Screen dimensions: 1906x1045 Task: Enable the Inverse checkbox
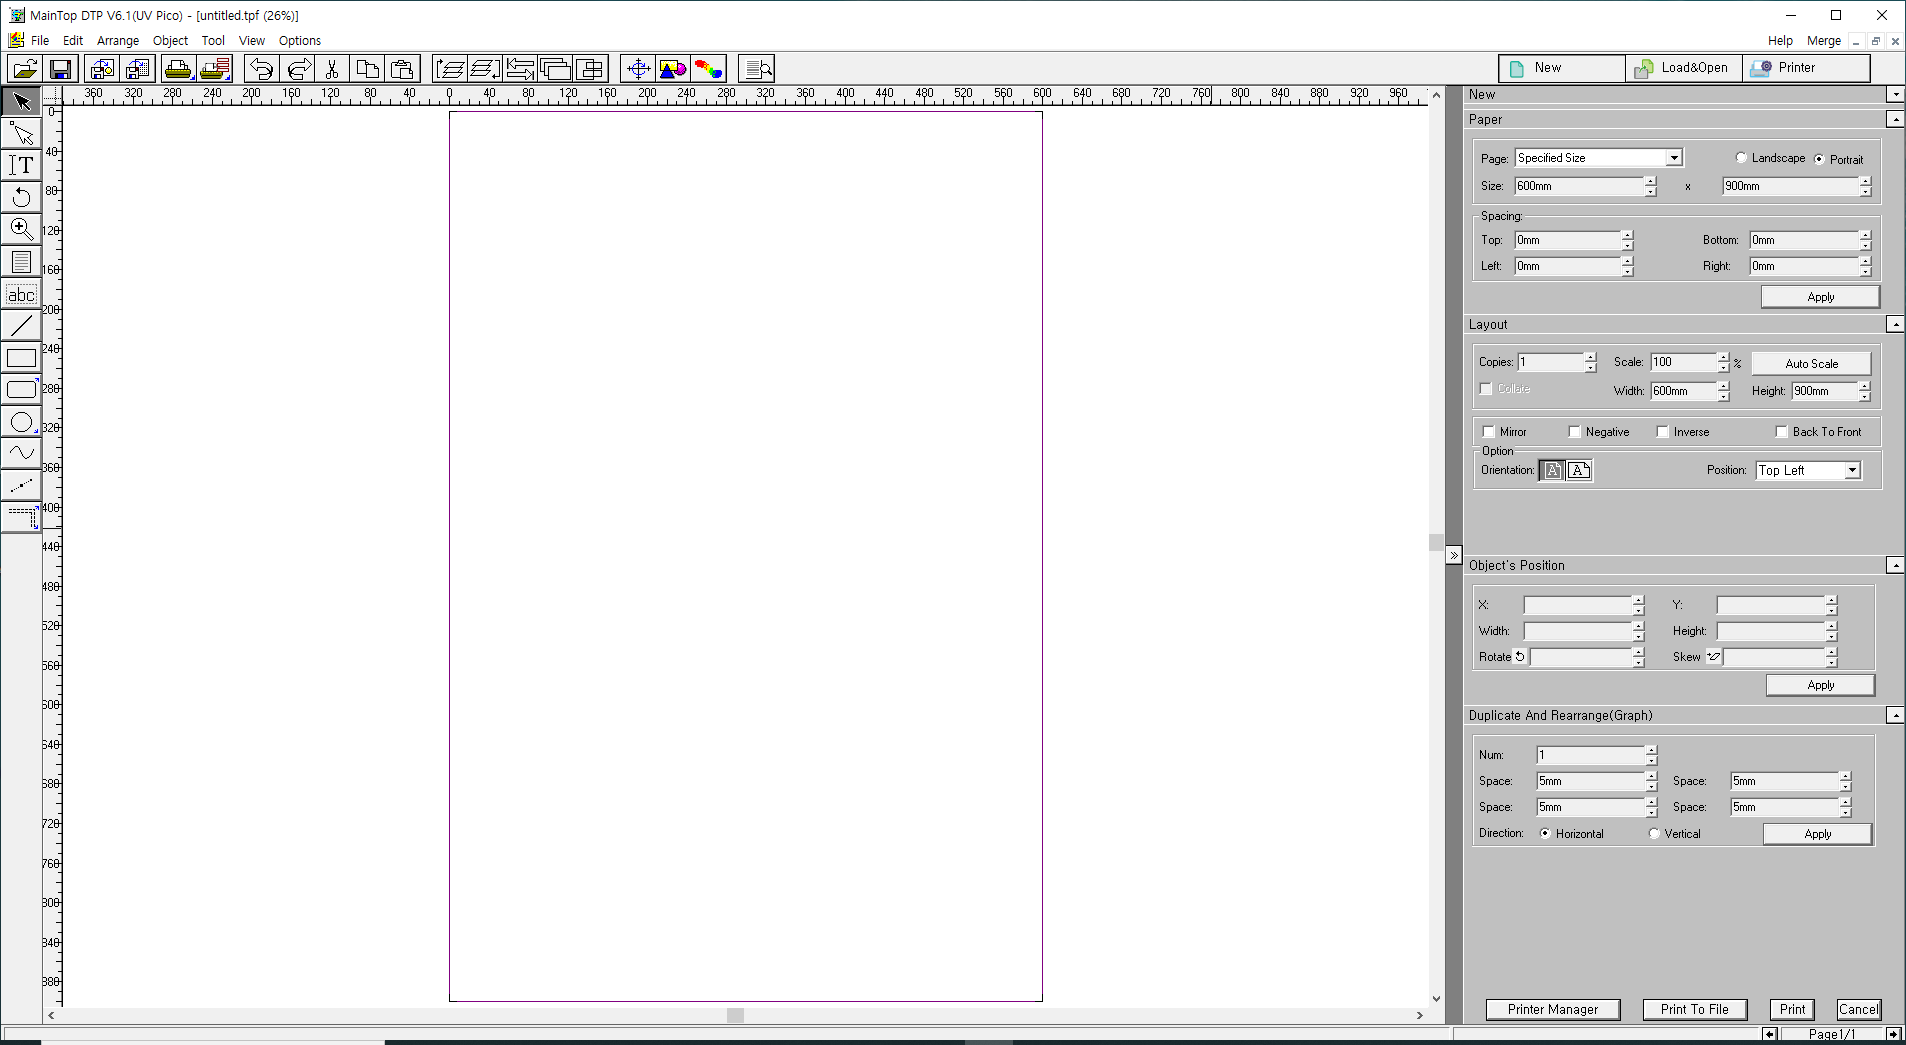tap(1663, 432)
